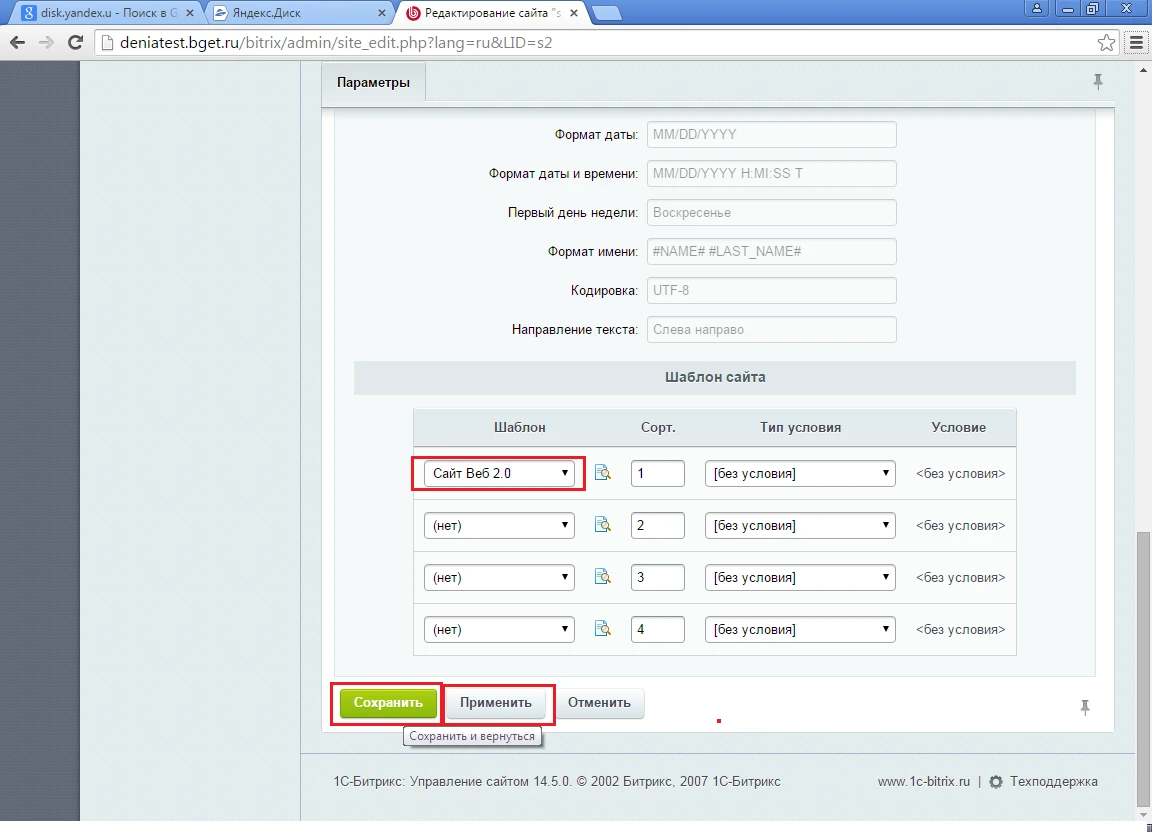Open www.1c-bitrix.ru footer link
Screen dimensions: 1152x832
tap(924, 782)
